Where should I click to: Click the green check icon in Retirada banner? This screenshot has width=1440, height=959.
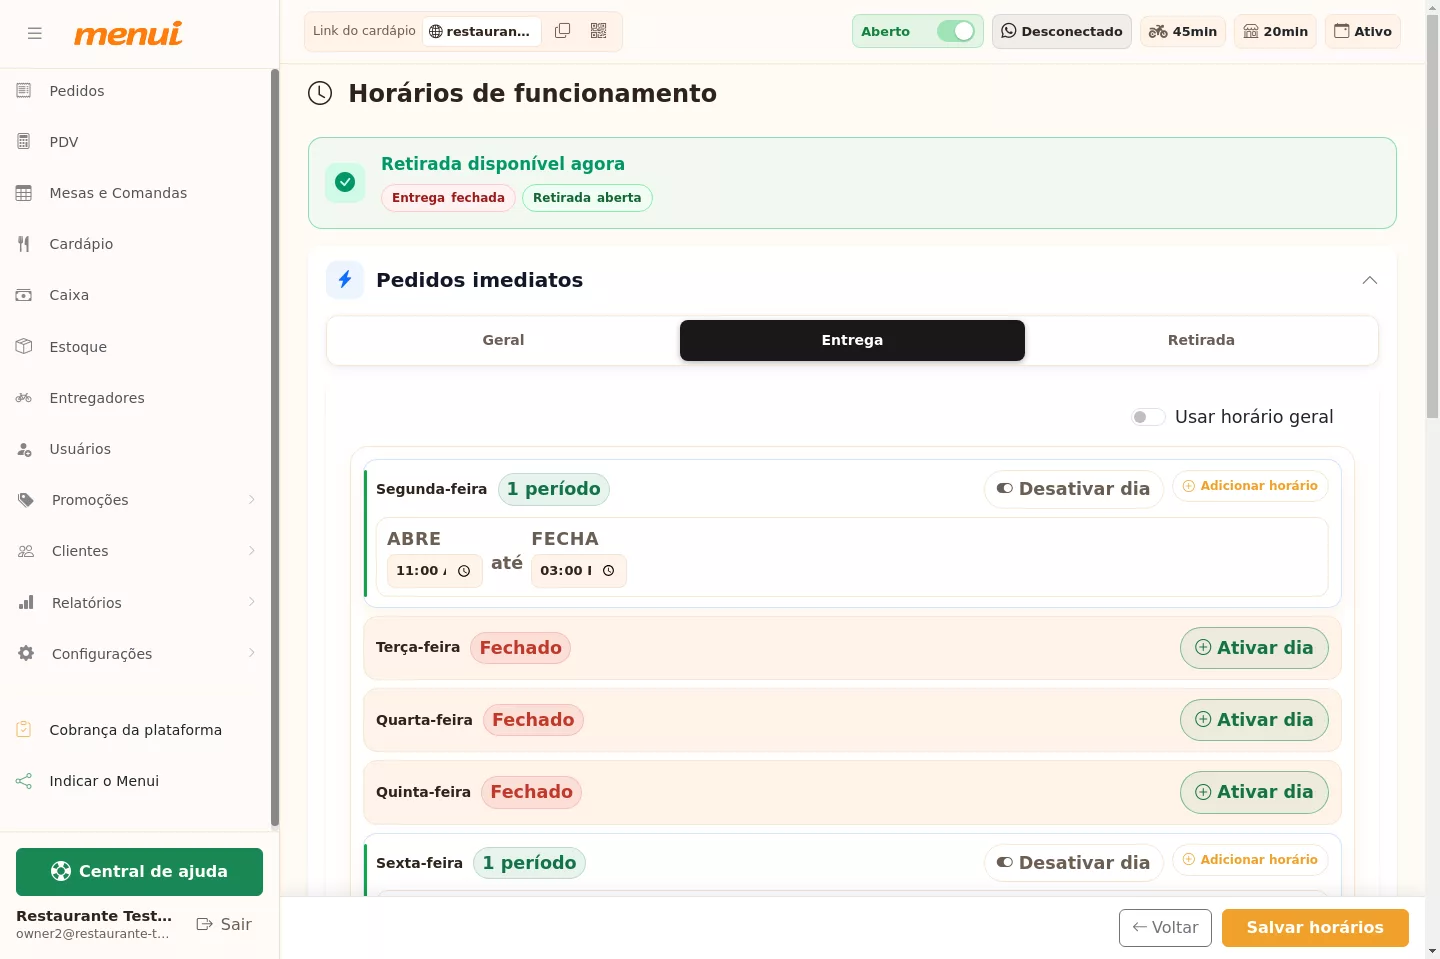[x=345, y=182]
